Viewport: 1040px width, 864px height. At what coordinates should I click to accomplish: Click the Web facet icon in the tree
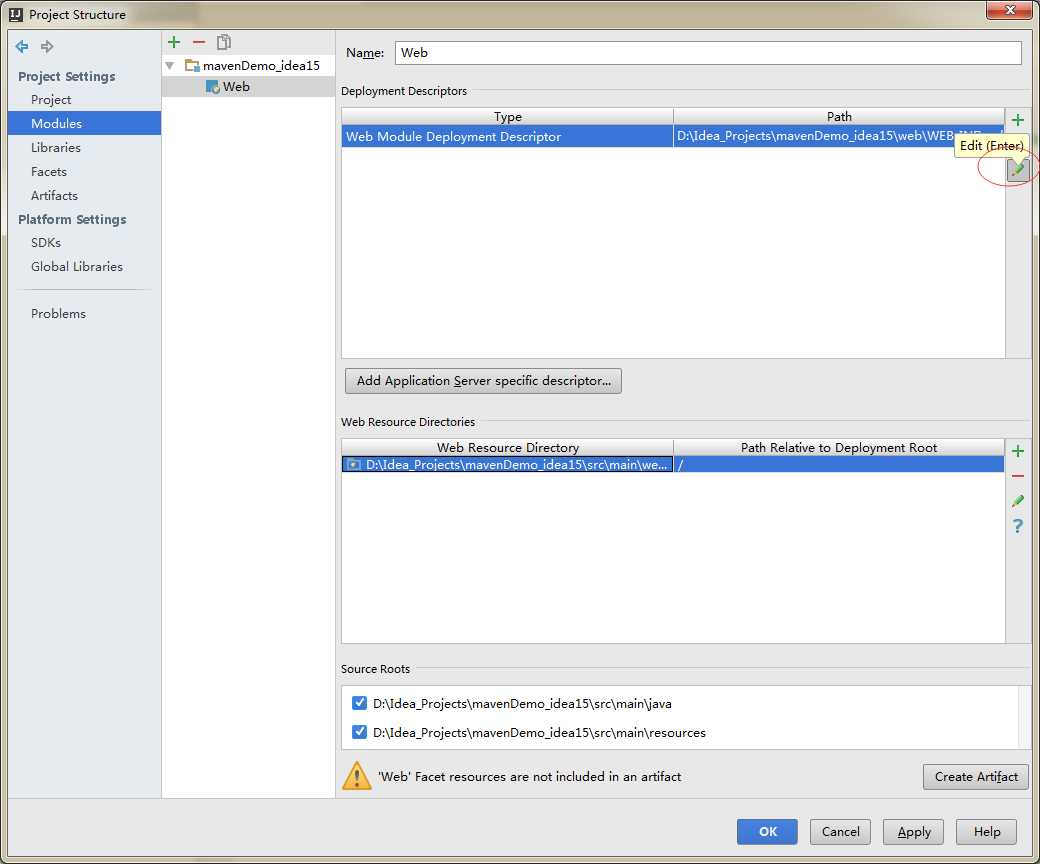[213, 87]
